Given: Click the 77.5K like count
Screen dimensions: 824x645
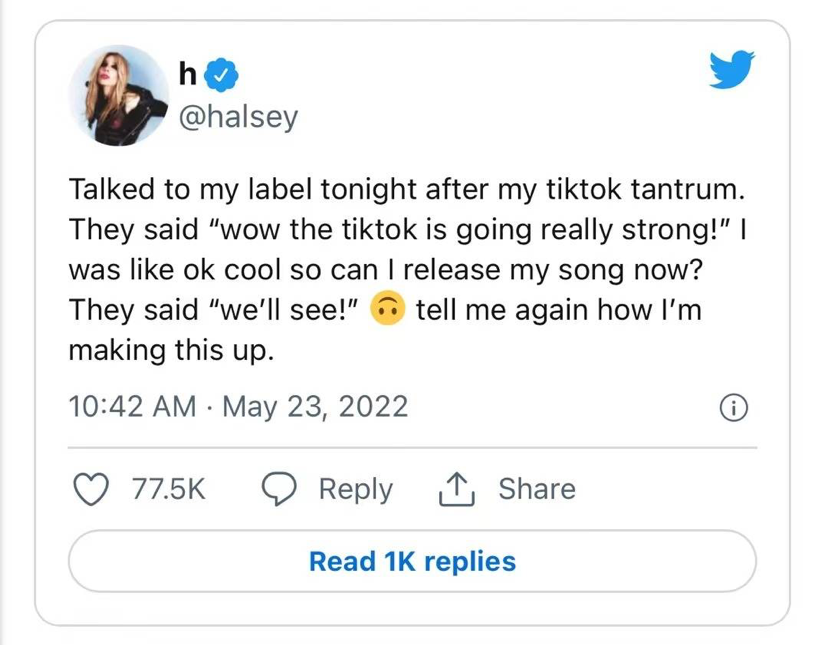Looking at the screenshot, I should click(x=168, y=489).
